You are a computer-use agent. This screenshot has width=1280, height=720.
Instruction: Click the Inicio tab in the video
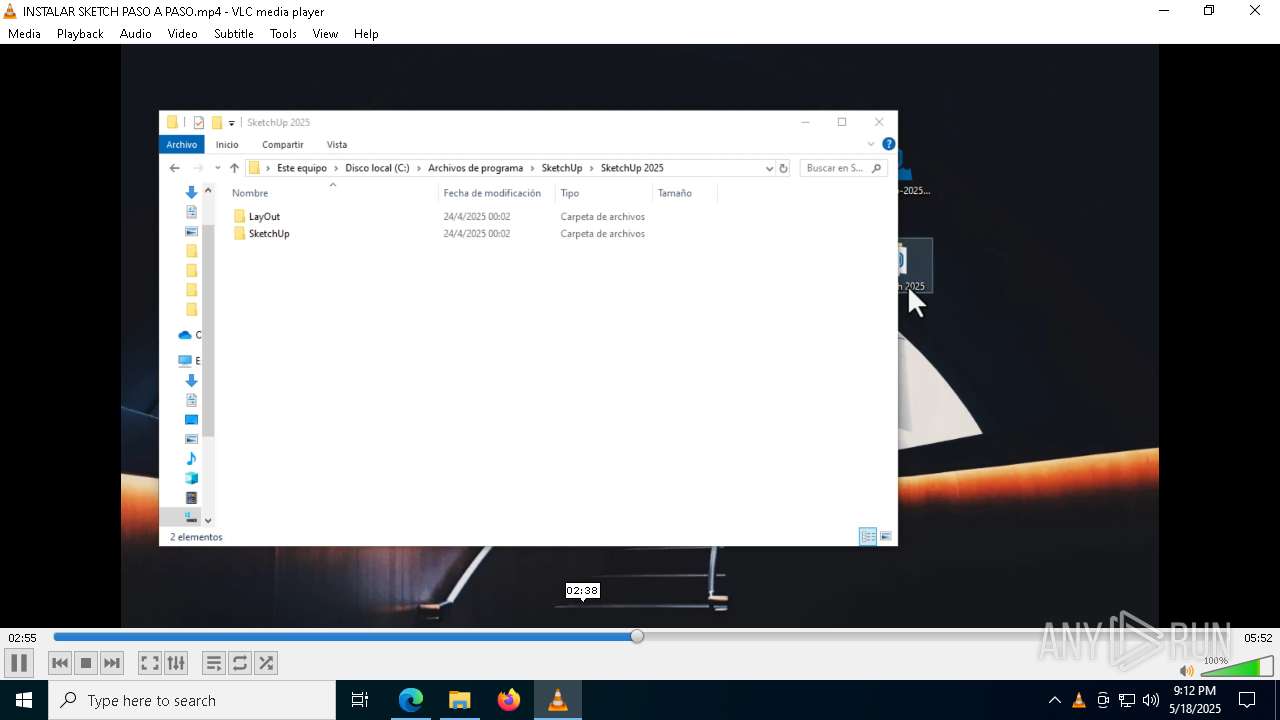tap(227, 145)
